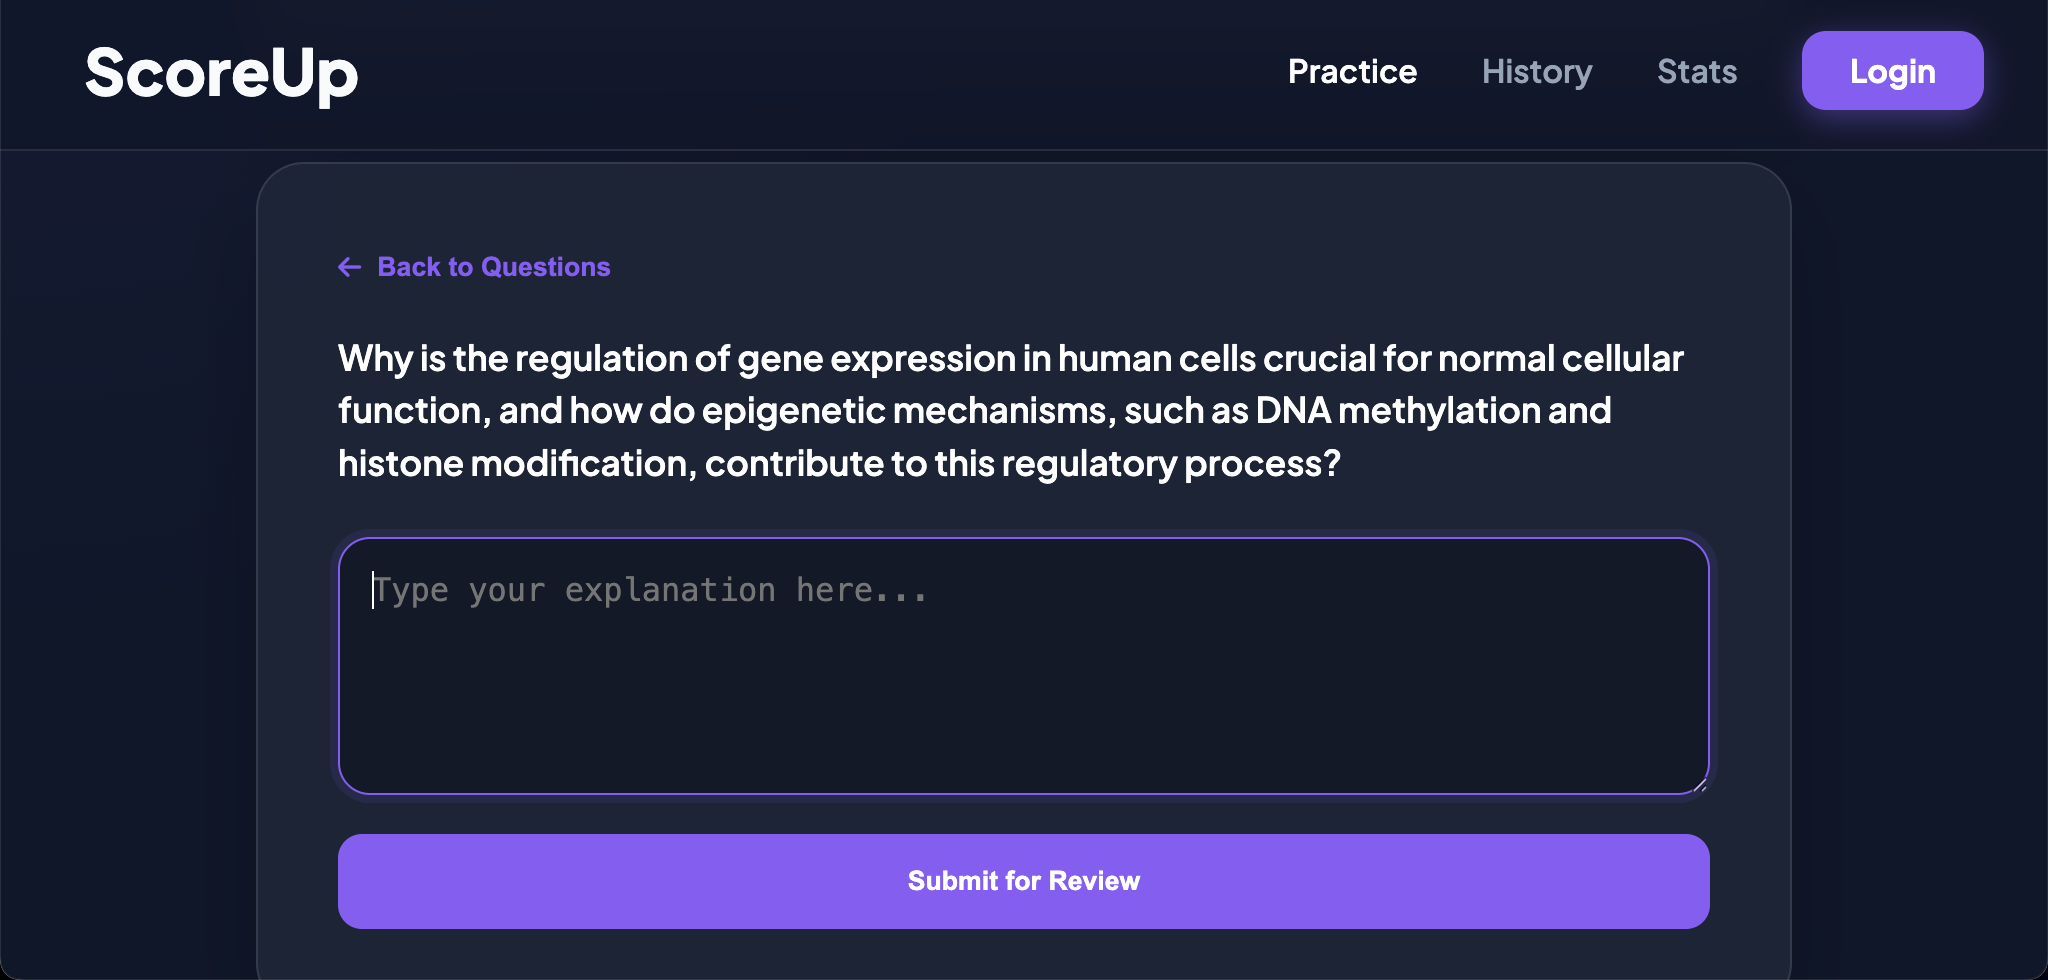Click the gene expression question text
Image resolution: width=2048 pixels, height=980 pixels.
point(1011,411)
